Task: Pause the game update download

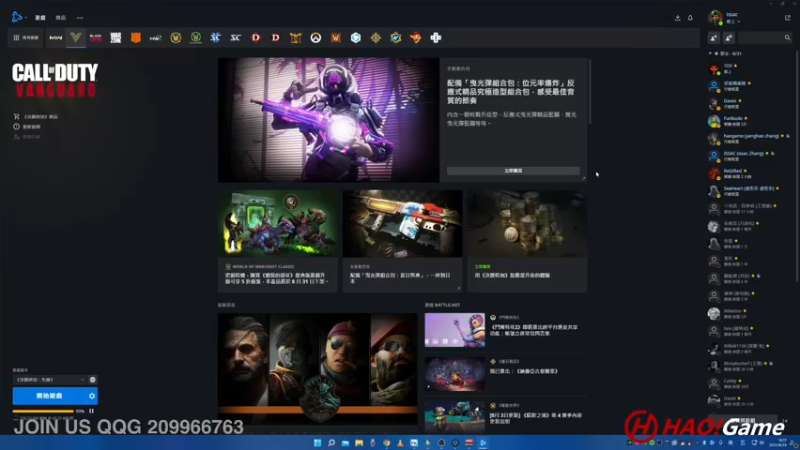Action: (91, 411)
